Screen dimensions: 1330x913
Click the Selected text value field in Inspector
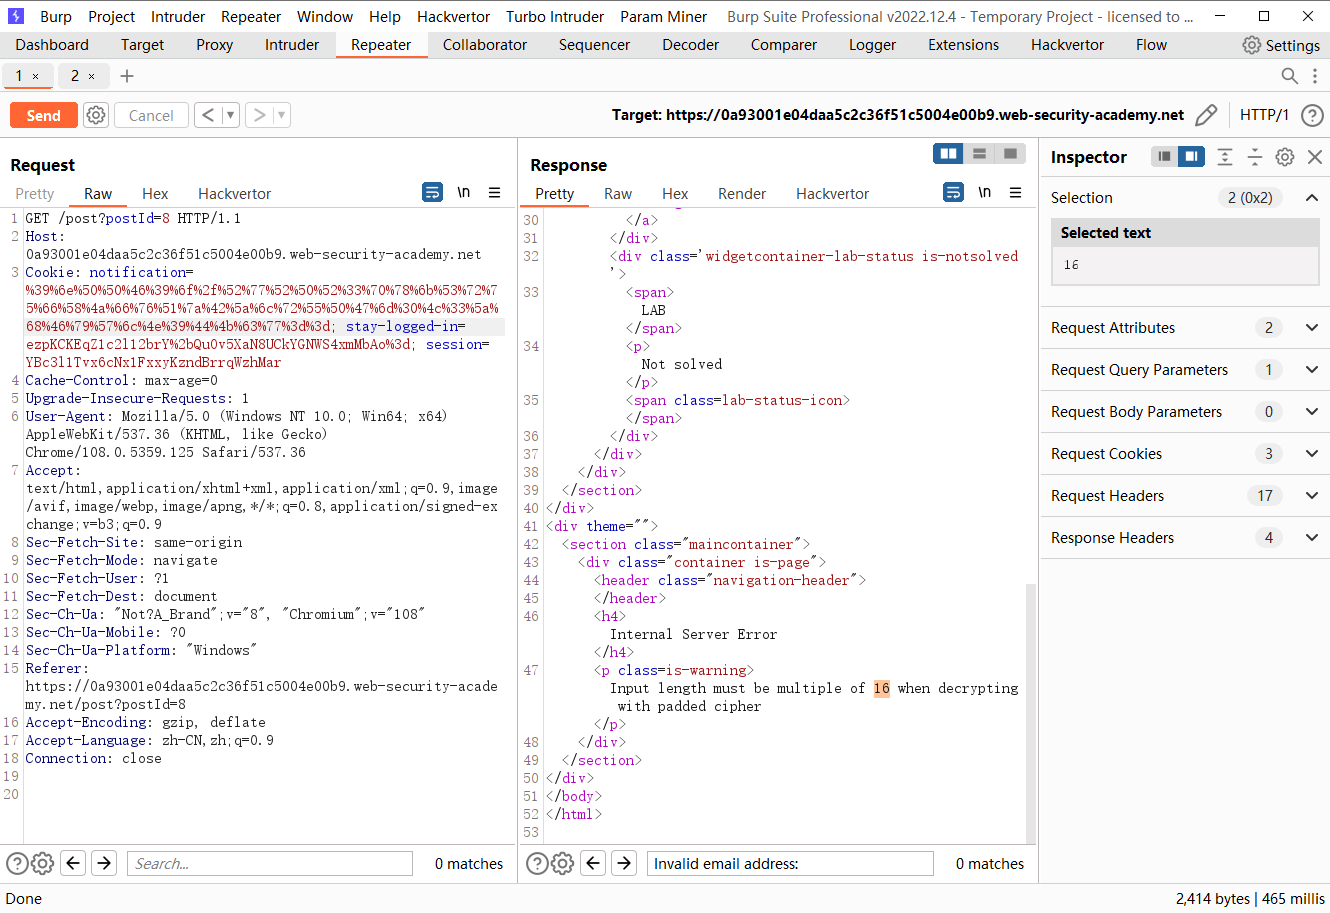[1185, 265]
